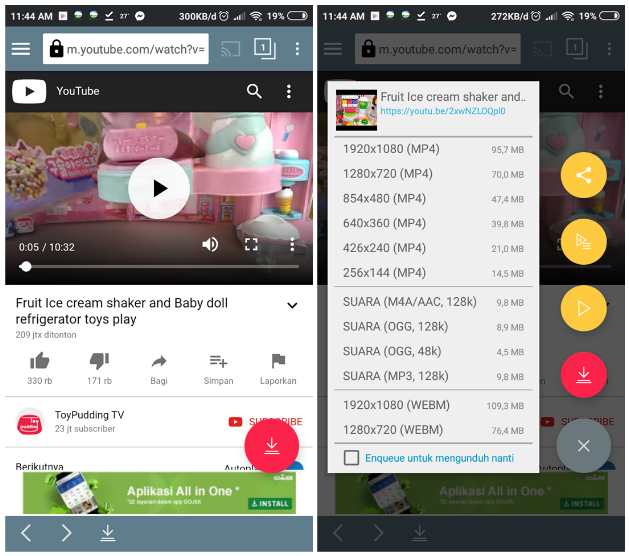Open hamburger menu in left browser screen
Image resolution: width=629 pixels, height=556 pixels.
21,49
